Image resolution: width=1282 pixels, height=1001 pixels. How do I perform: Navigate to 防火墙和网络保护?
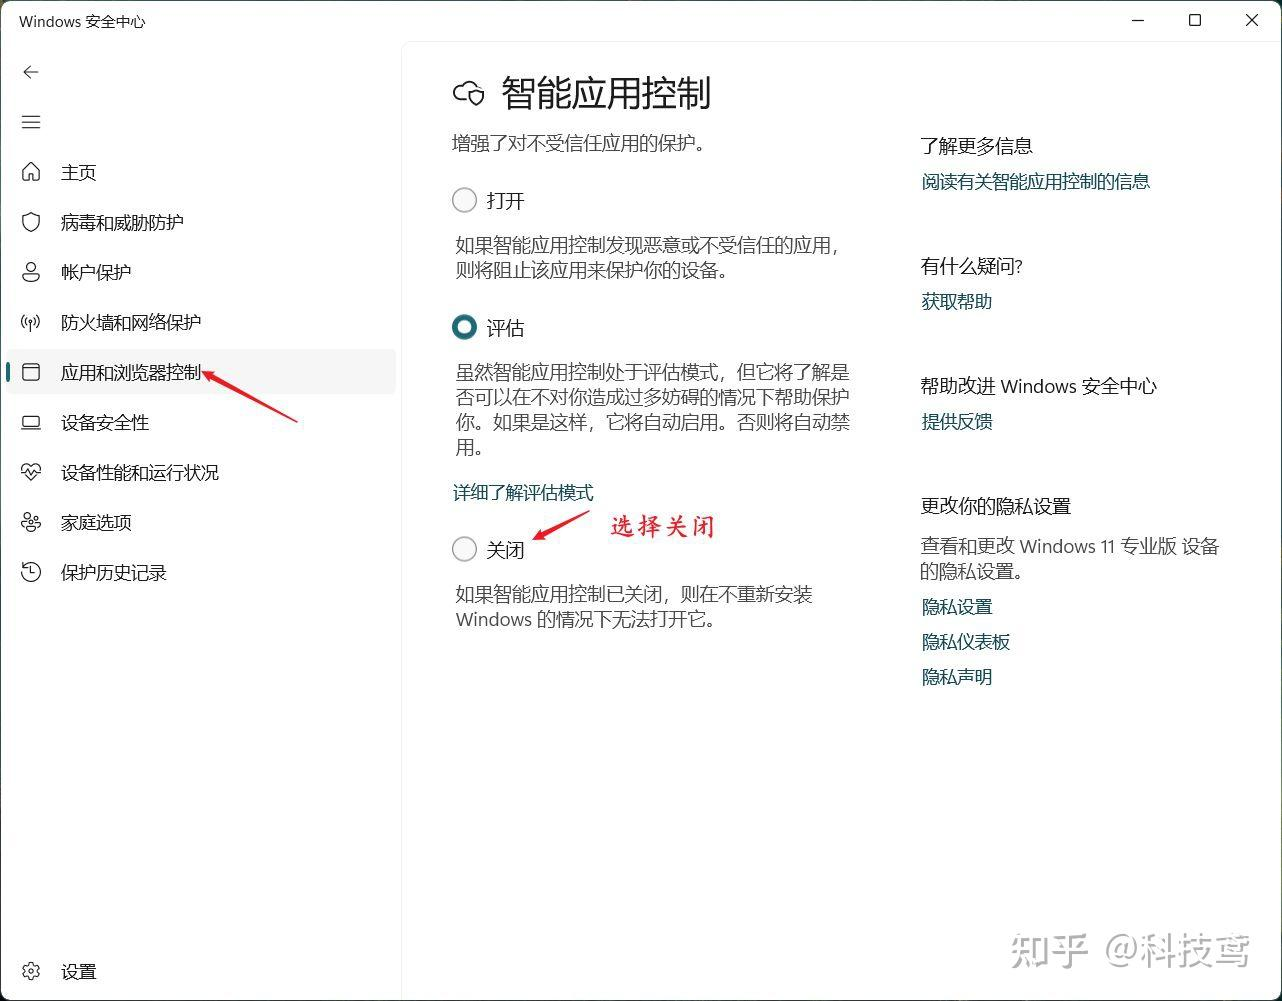click(x=200, y=322)
